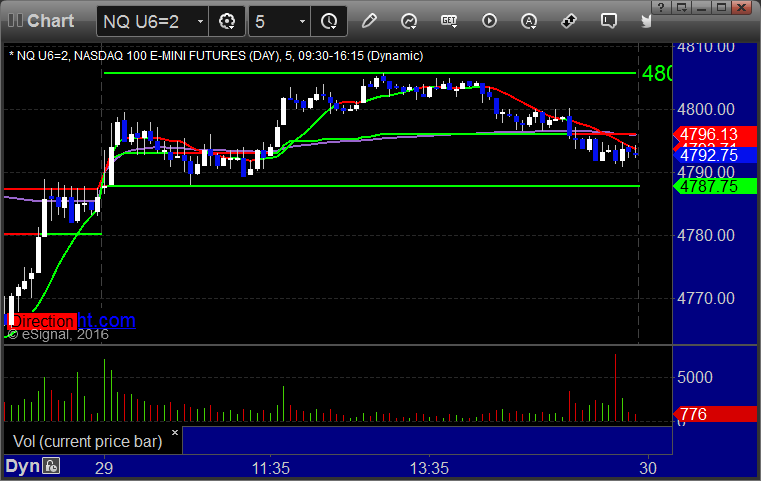Click the pop-out window icon in the title bar

click(681, 7)
